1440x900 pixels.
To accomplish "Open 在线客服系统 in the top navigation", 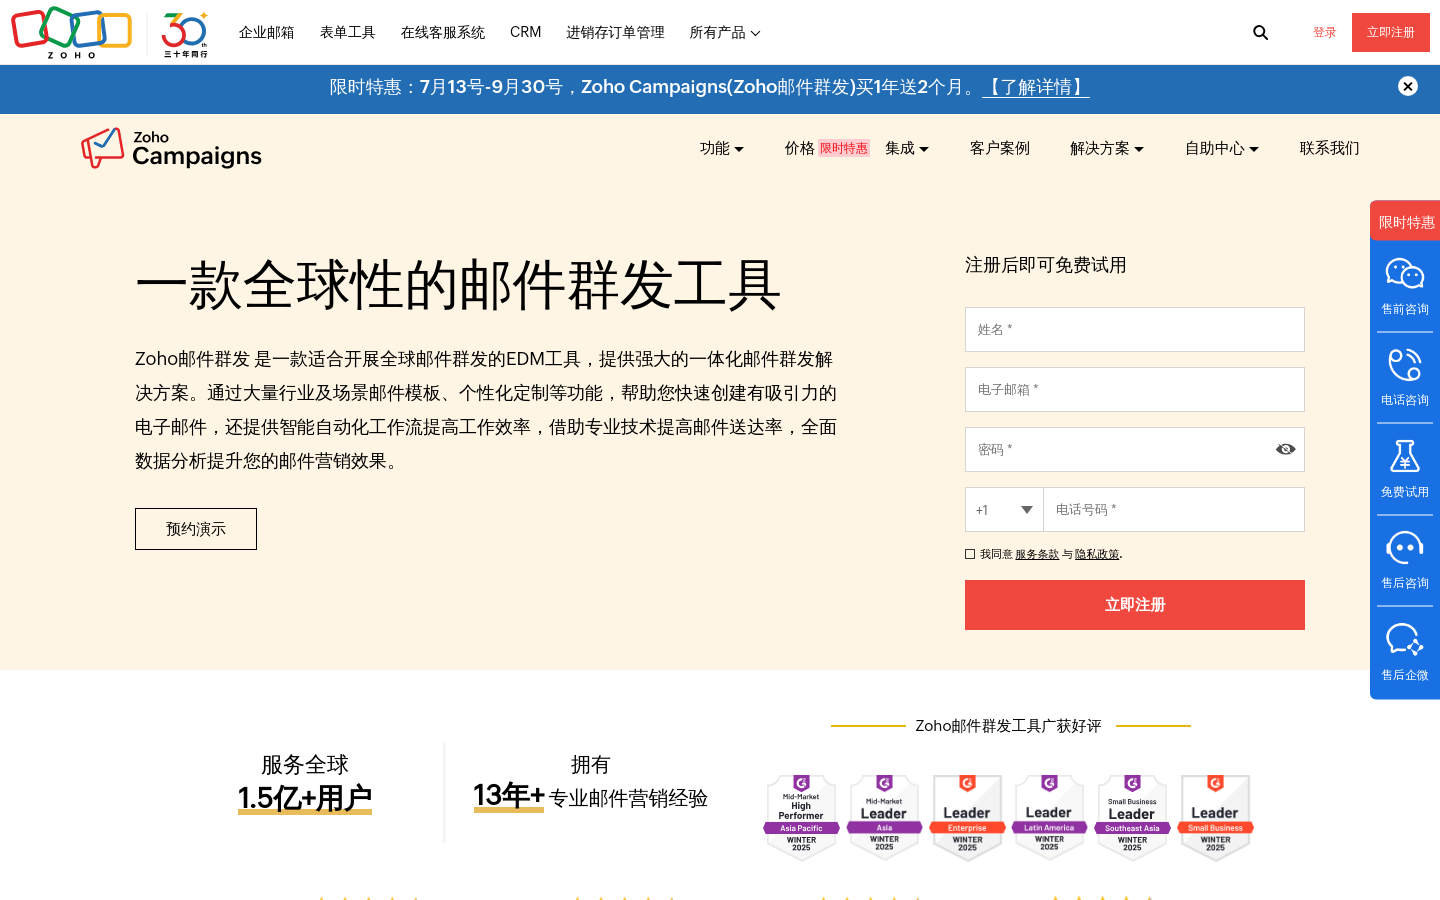I will [443, 33].
